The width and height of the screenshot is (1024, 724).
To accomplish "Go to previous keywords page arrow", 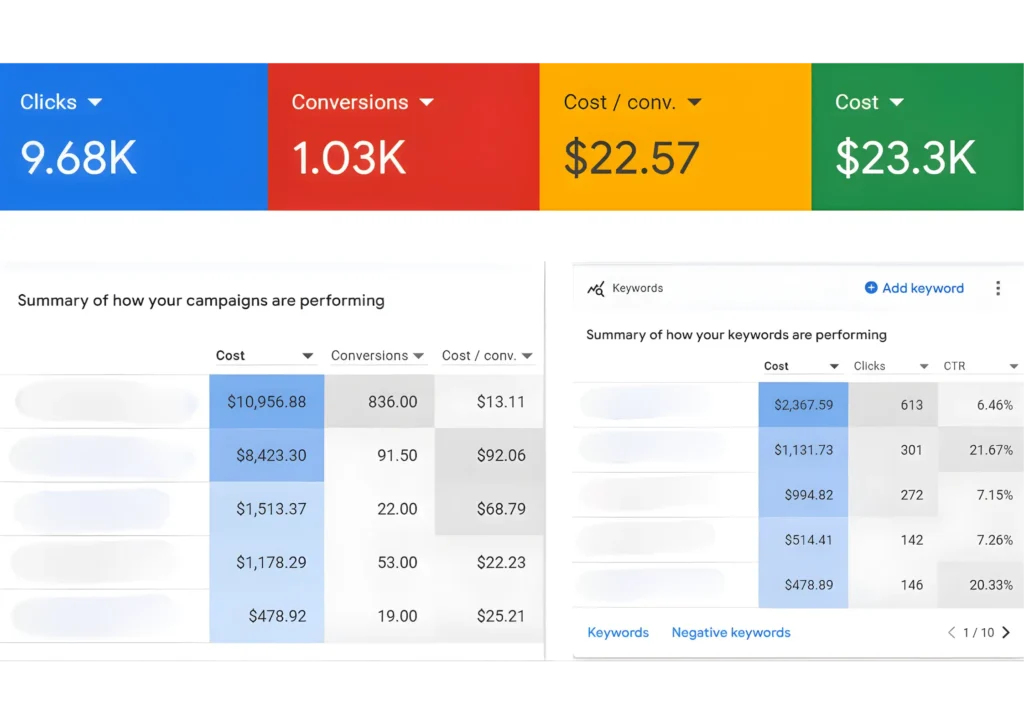I will point(952,632).
